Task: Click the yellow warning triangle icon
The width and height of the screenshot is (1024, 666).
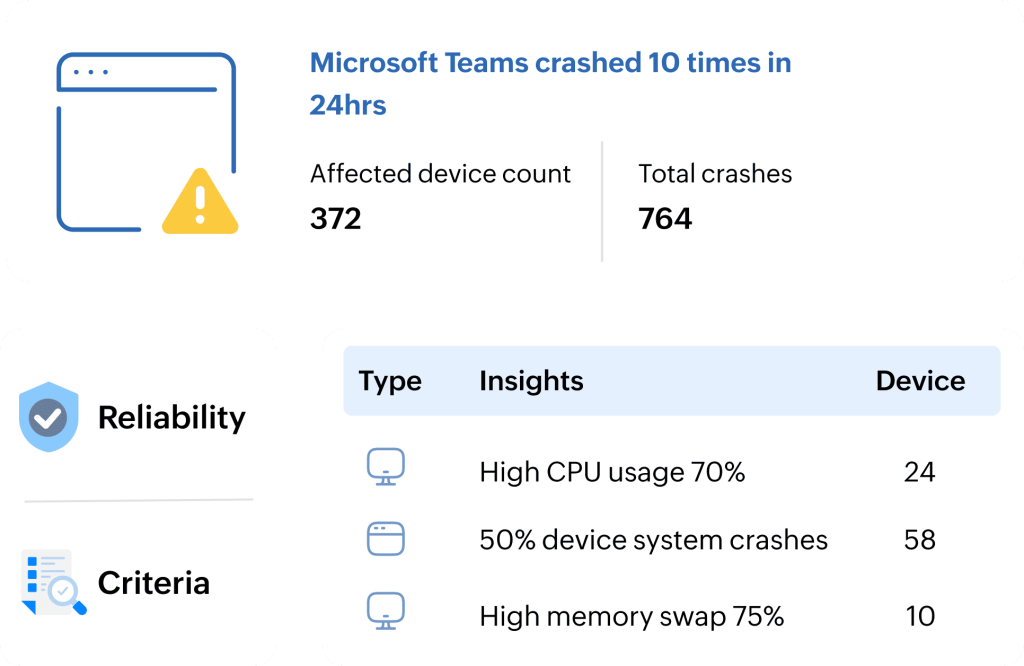Action: pos(200,202)
